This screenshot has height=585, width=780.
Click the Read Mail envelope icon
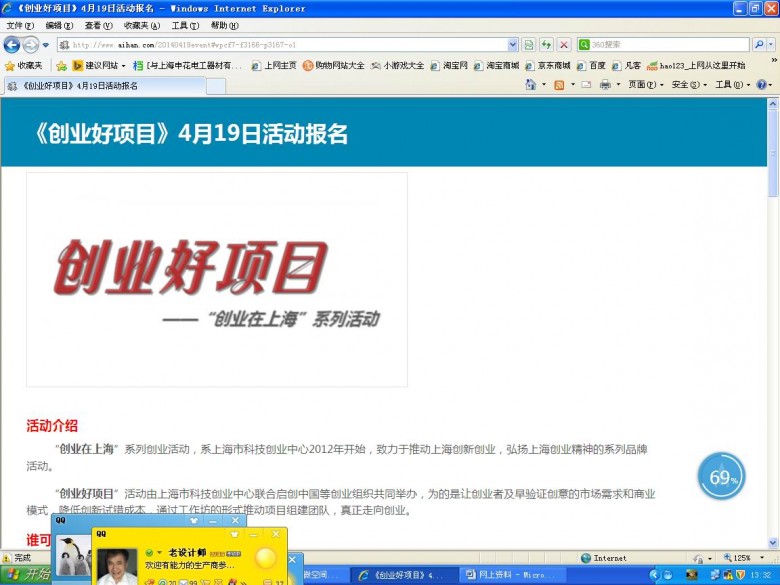coord(586,85)
